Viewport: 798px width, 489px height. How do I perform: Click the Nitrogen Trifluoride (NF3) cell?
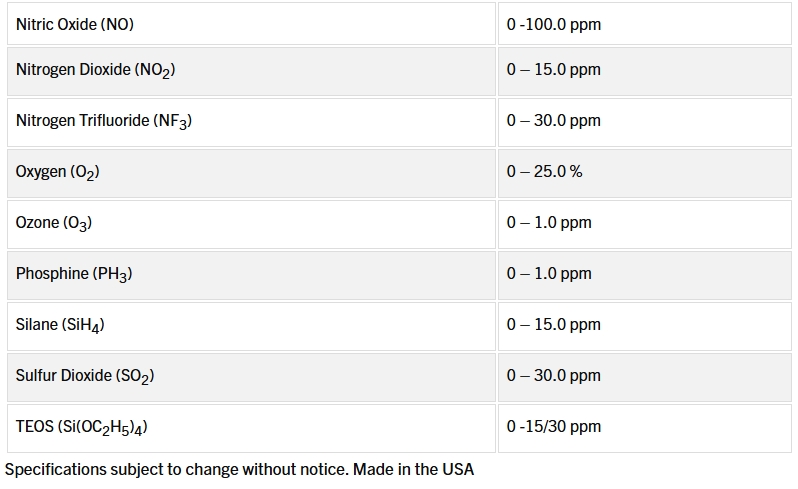coord(104,121)
